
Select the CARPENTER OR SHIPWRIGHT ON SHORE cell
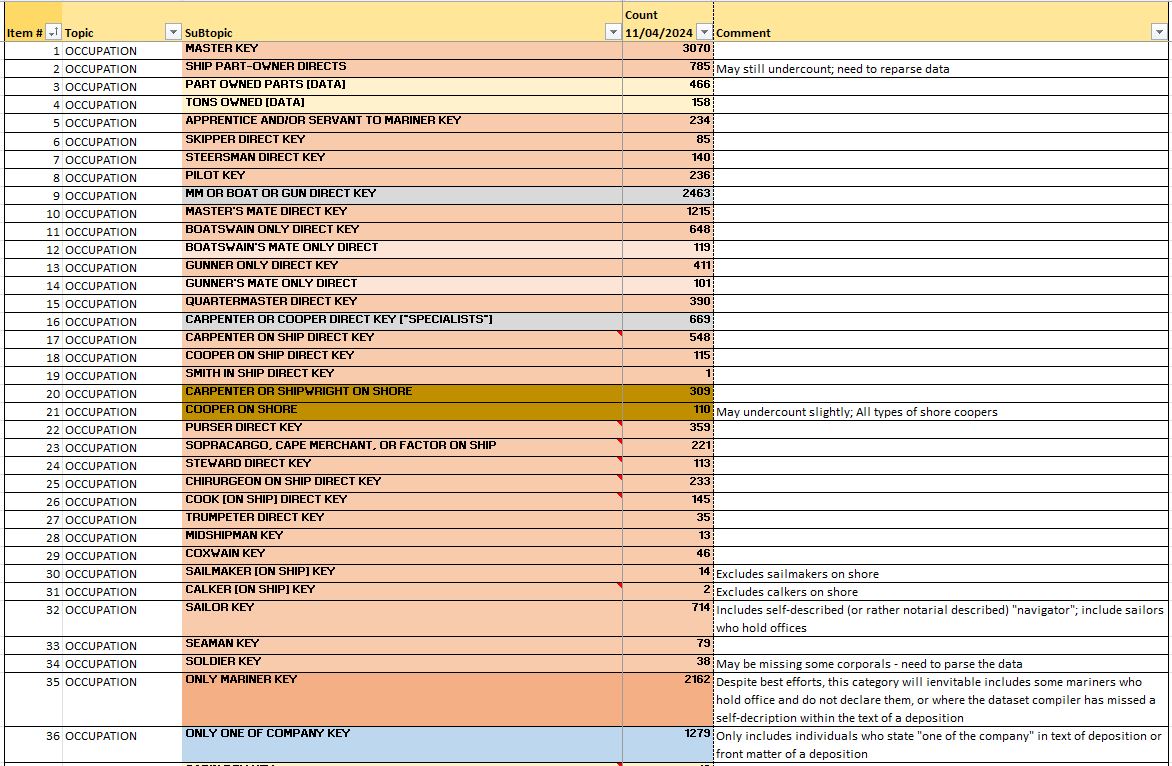tap(400, 391)
